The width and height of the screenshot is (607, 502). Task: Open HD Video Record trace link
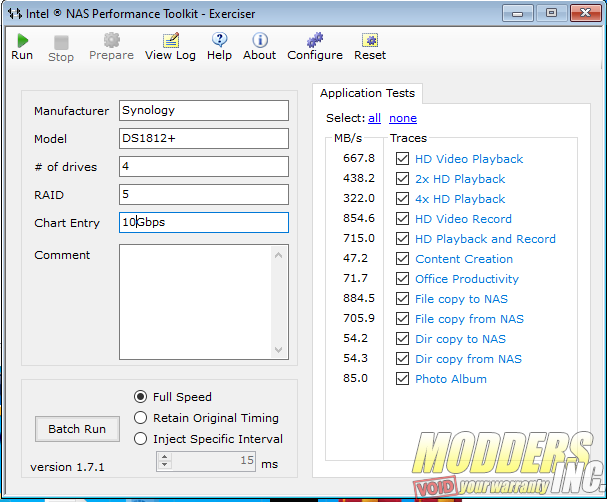pos(463,219)
